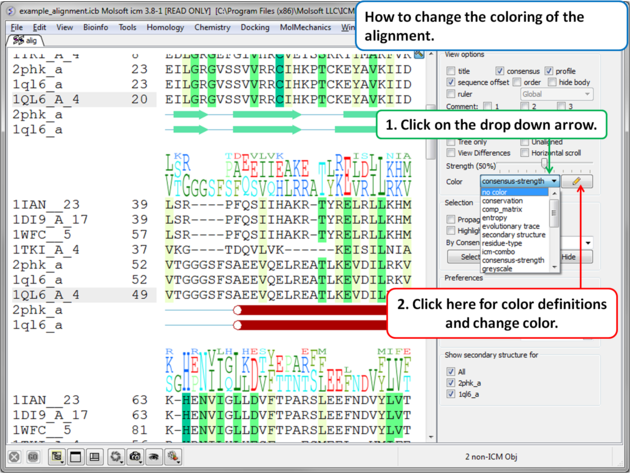Click the pencil color-edit icon button
Viewport: 630px width, 473px height.
pos(577,182)
